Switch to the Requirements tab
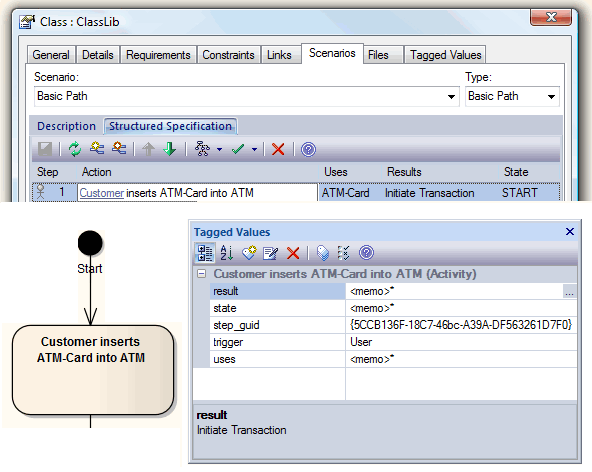Viewport: 592px width, 472px height. [158, 55]
